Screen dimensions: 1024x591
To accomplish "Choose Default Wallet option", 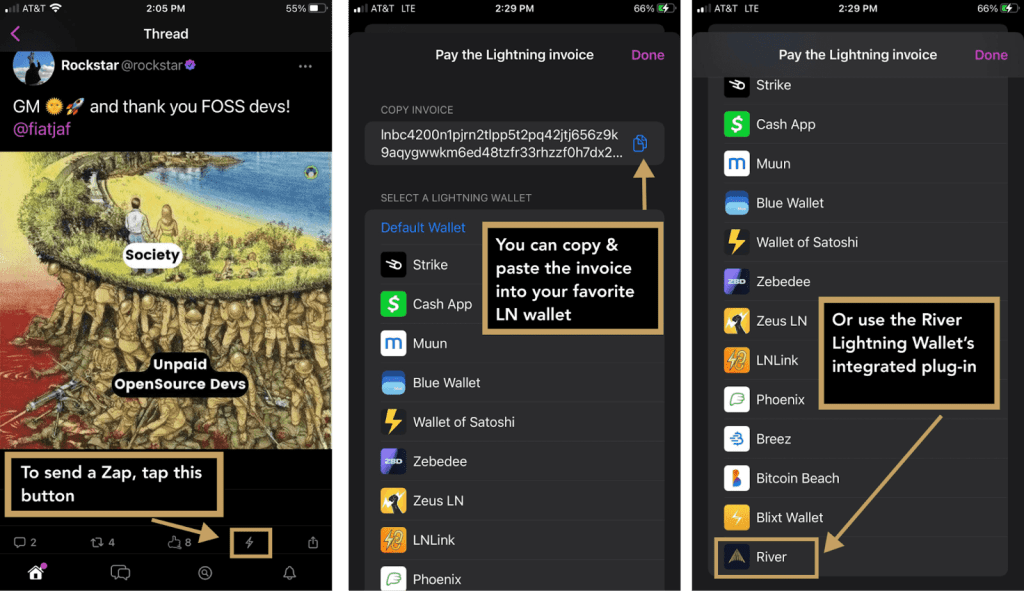I will 423,227.
